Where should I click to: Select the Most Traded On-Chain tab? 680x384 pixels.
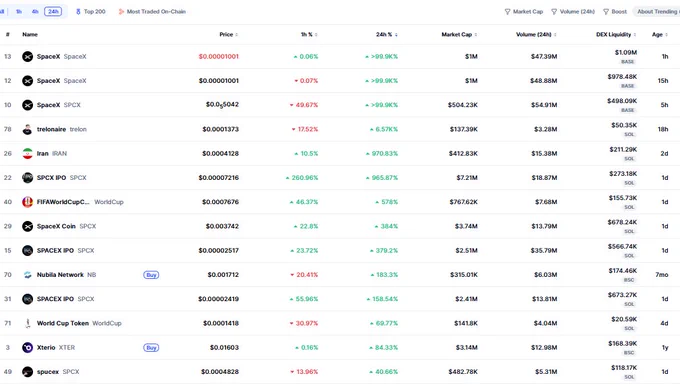click(152, 12)
